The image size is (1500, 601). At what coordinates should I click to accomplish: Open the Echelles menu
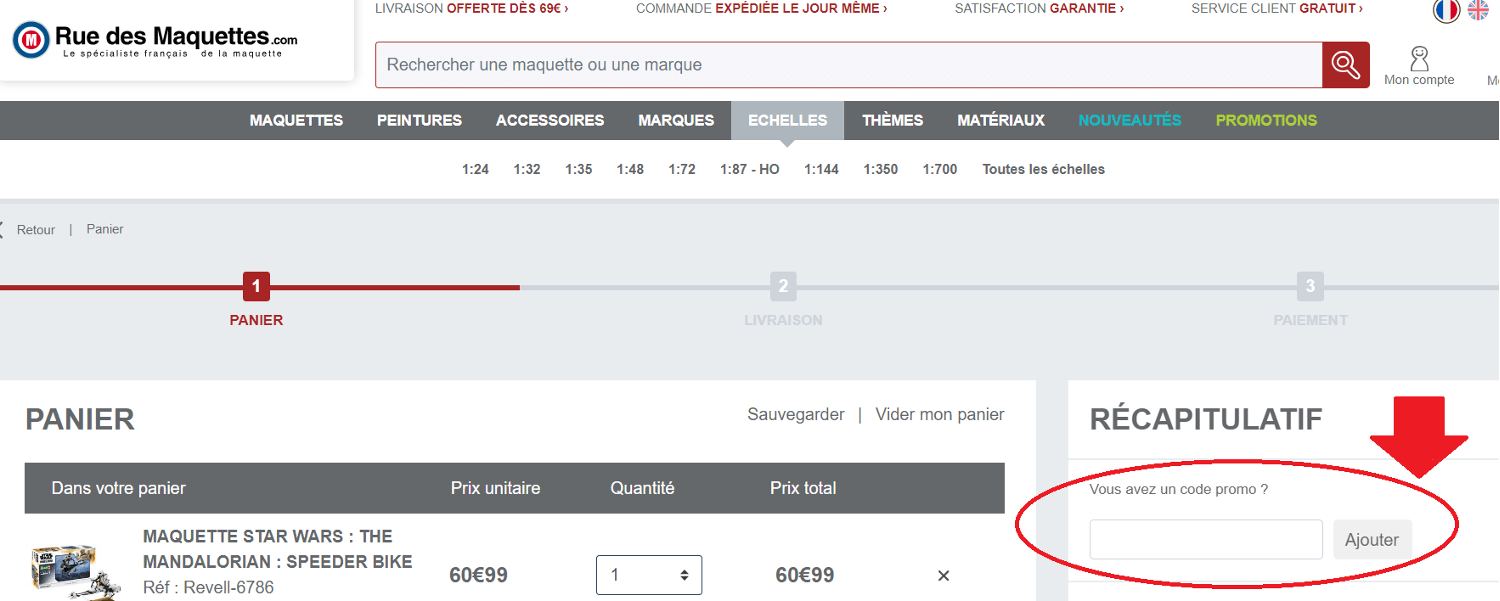pos(788,120)
